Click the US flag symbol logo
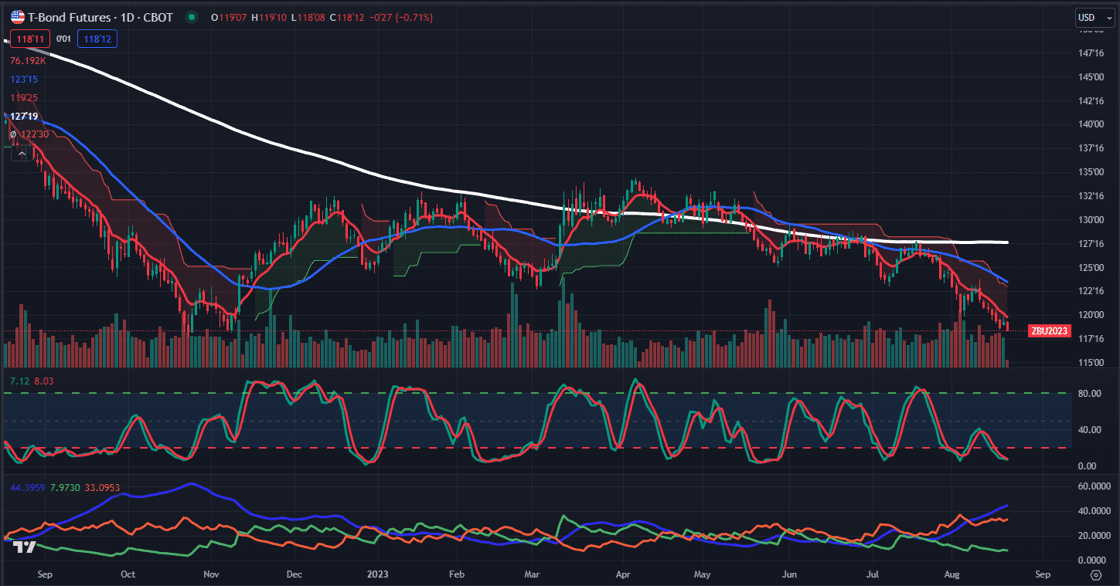 [x=17, y=17]
